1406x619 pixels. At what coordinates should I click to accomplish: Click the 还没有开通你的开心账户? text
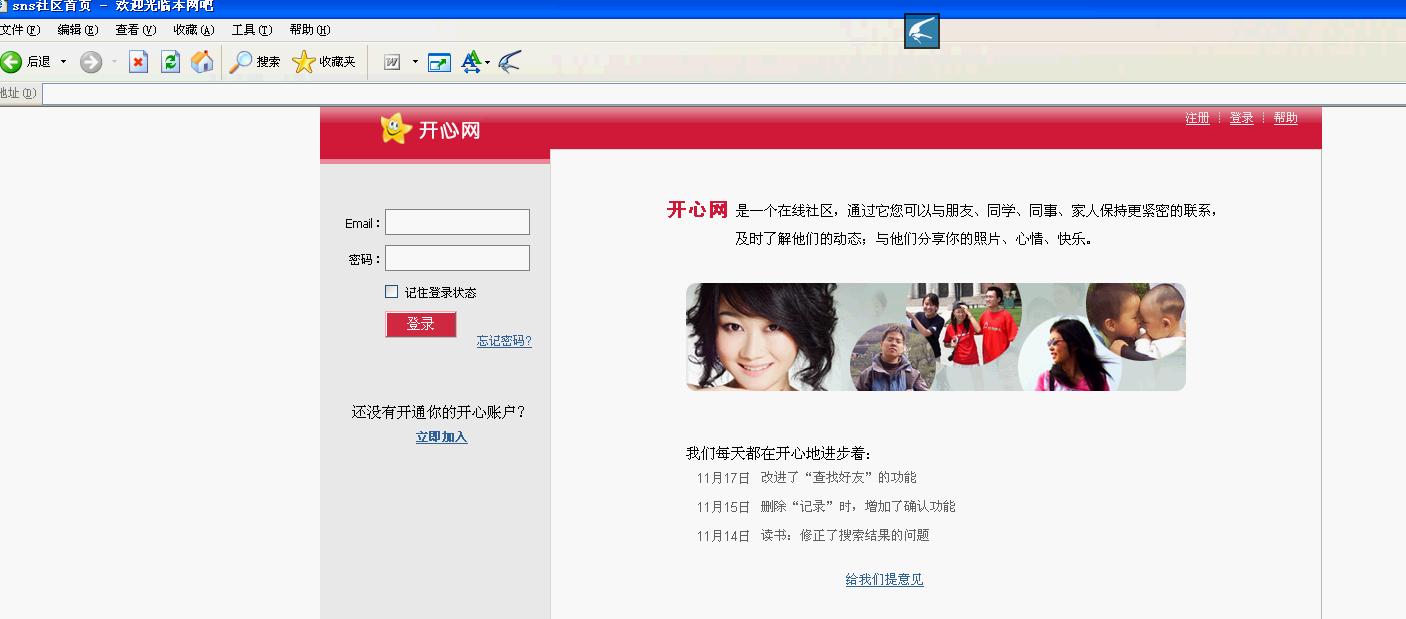click(x=439, y=412)
